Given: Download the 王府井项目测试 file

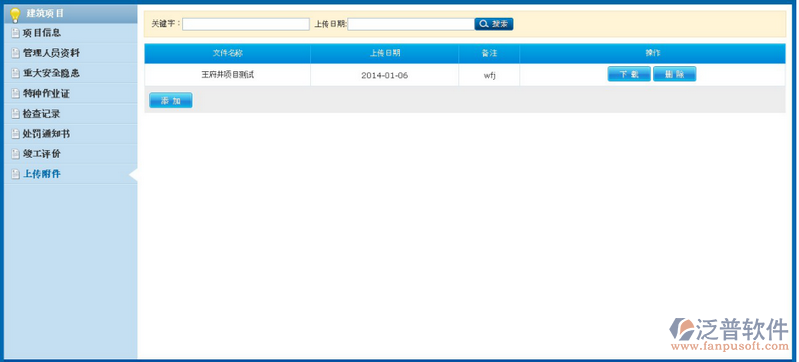Looking at the screenshot, I should tap(629, 74).
